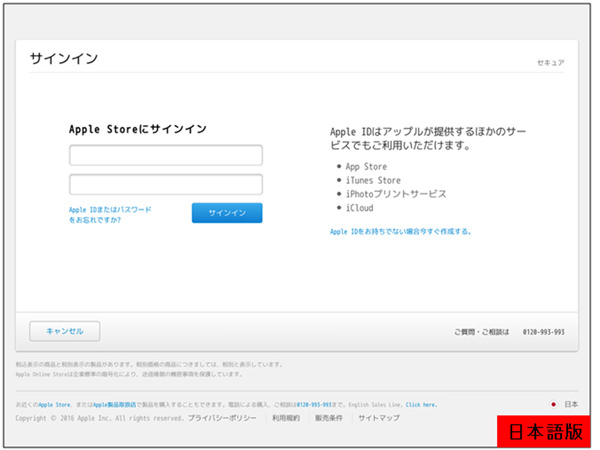Click the Apple ID input field
The image size is (600, 450).
(x=166, y=155)
